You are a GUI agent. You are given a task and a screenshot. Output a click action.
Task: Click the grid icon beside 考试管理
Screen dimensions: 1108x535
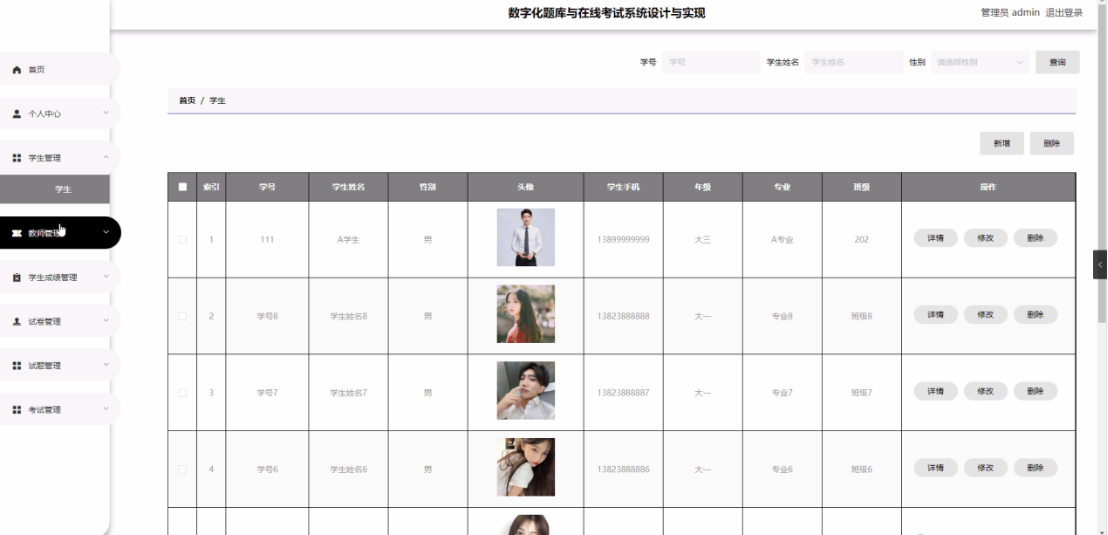(17, 410)
